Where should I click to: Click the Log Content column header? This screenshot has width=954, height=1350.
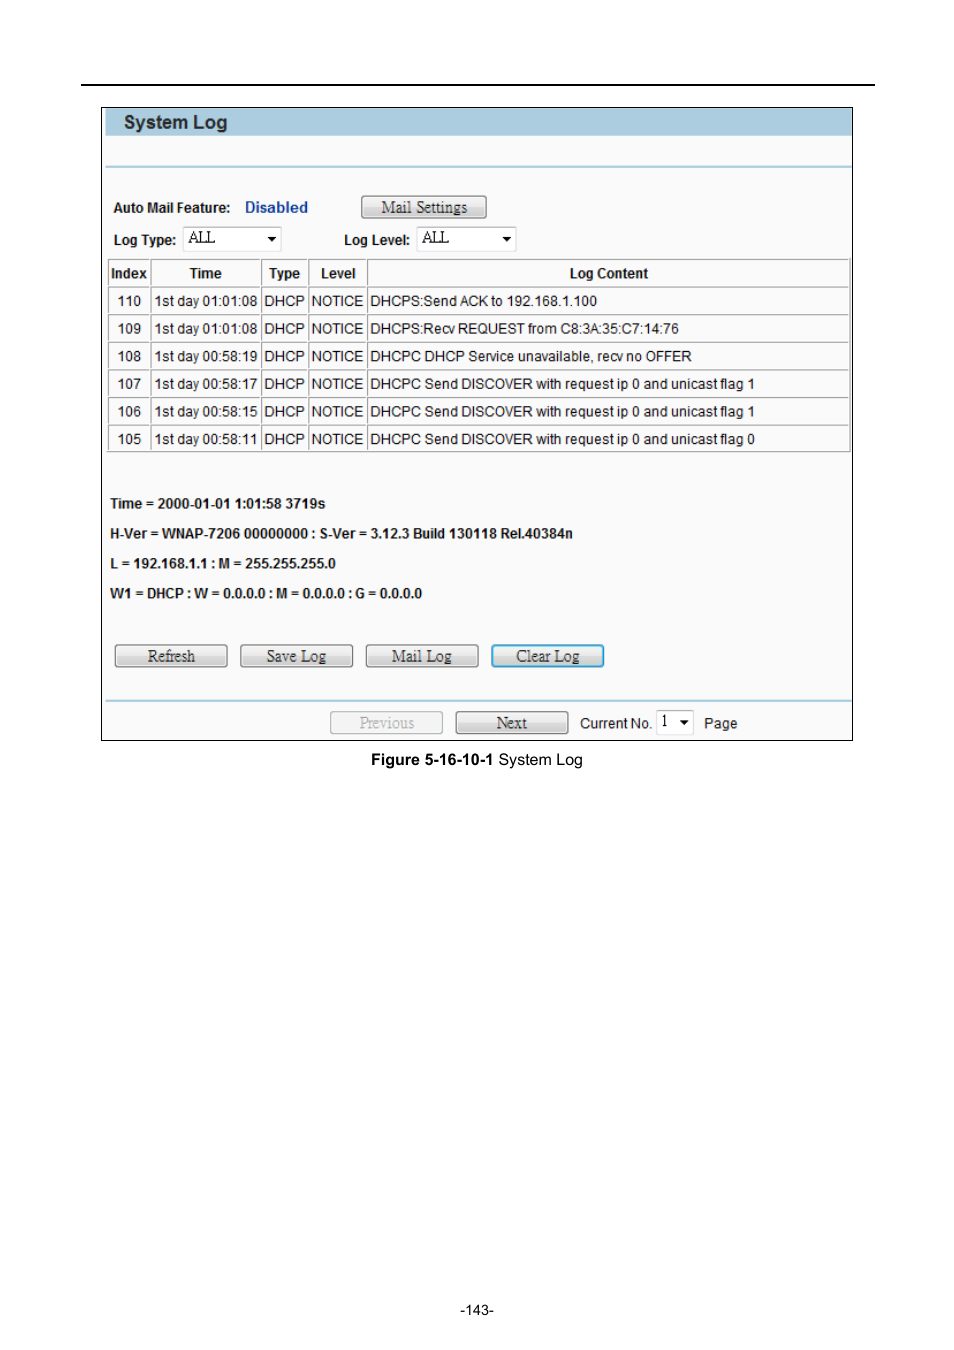click(x=608, y=273)
